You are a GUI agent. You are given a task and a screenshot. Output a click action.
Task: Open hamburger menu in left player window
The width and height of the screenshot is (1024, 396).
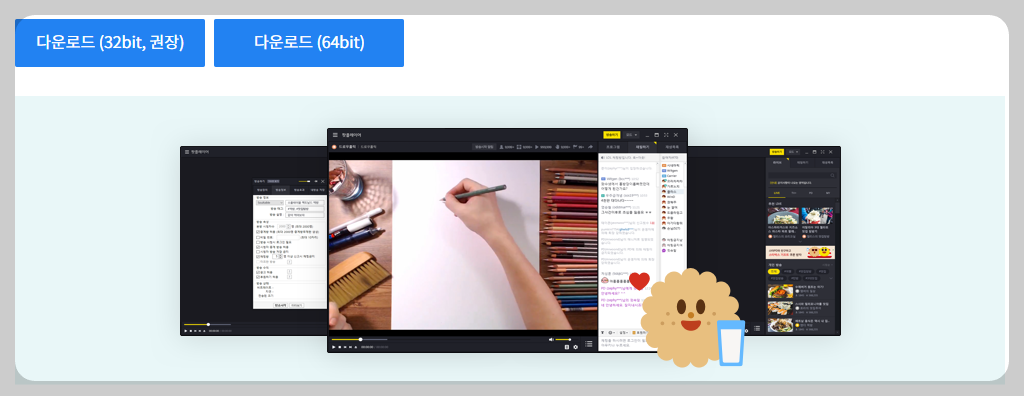click(187, 152)
